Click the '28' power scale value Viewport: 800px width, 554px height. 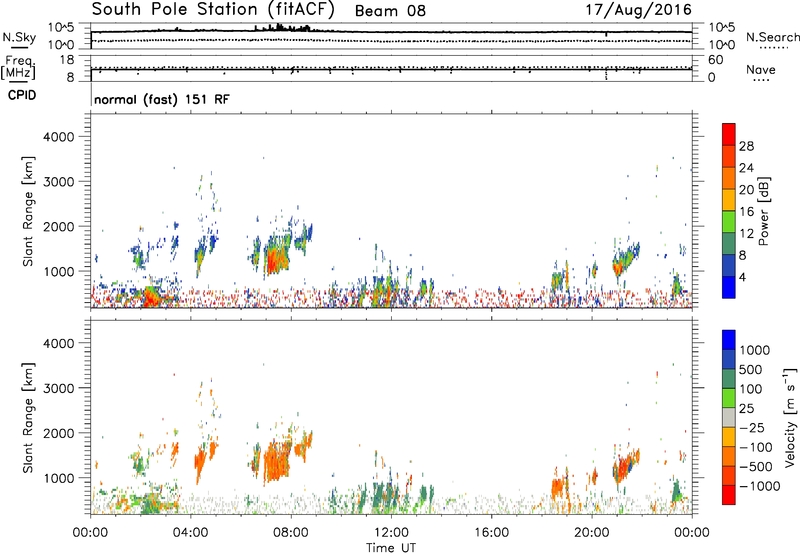pyautogui.click(x=746, y=146)
